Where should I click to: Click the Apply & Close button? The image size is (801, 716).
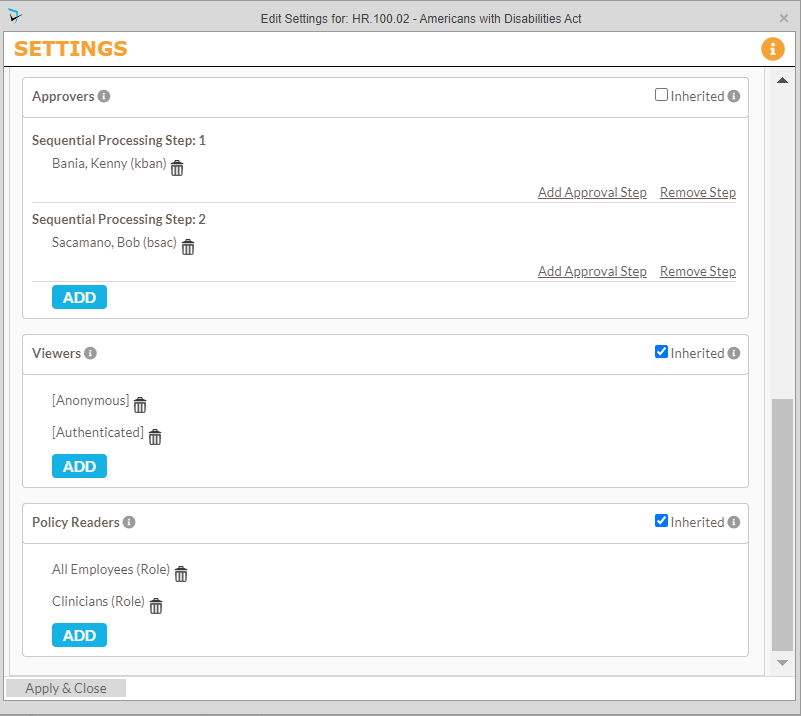(66, 688)
